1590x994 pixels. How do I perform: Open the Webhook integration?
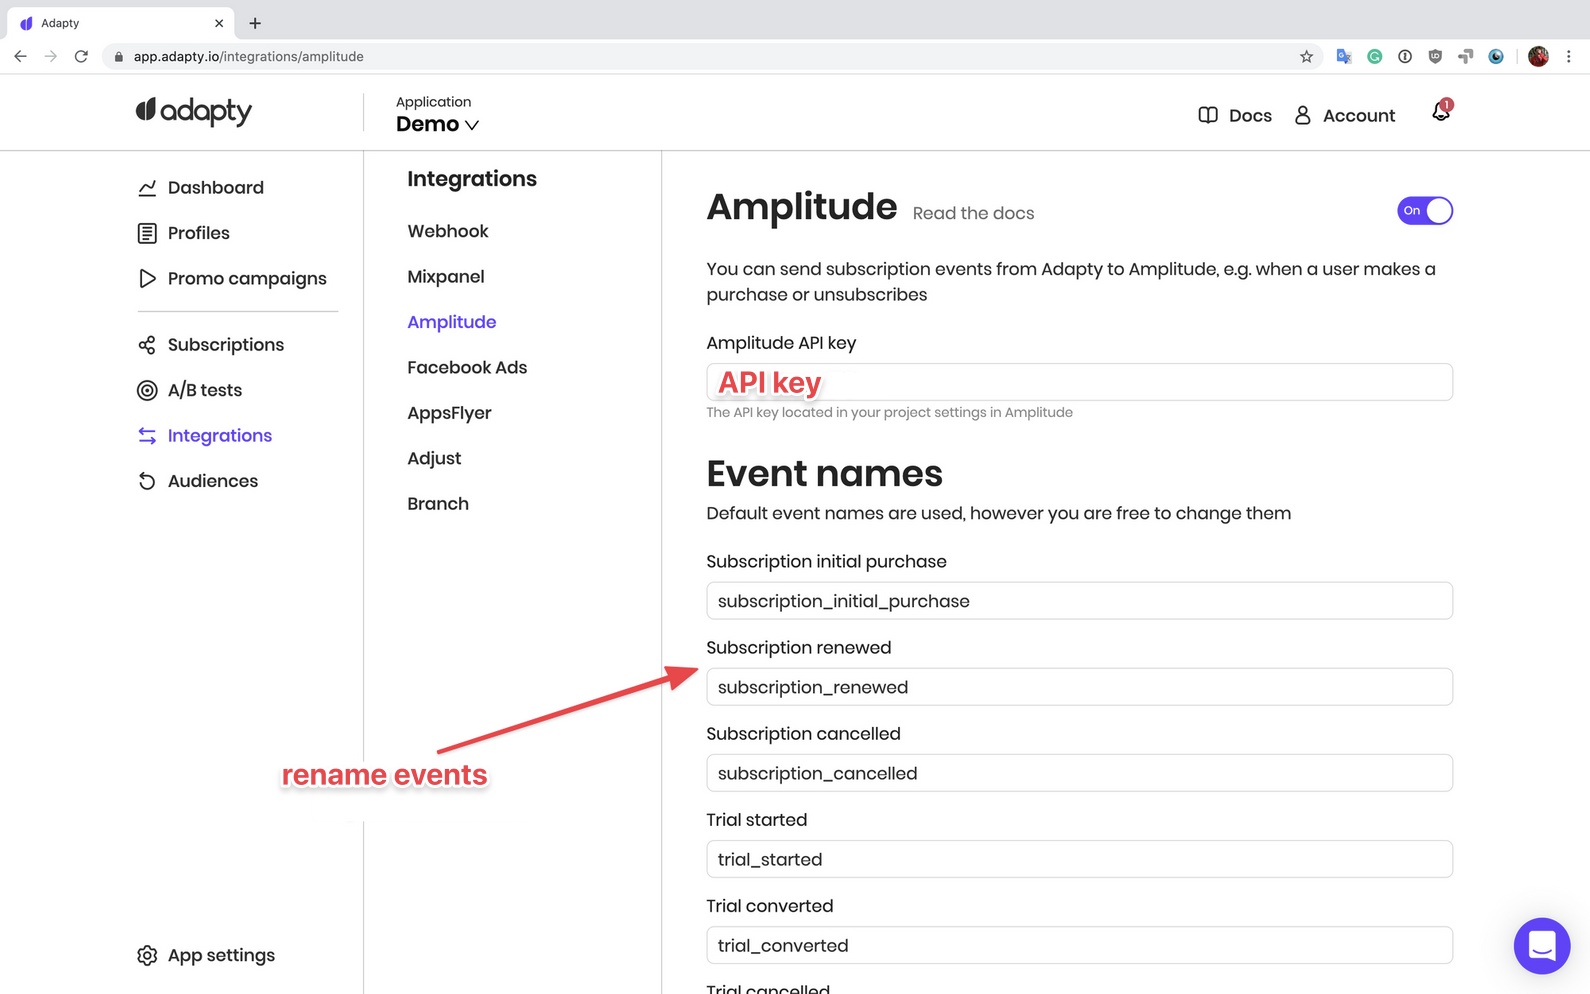448,231
